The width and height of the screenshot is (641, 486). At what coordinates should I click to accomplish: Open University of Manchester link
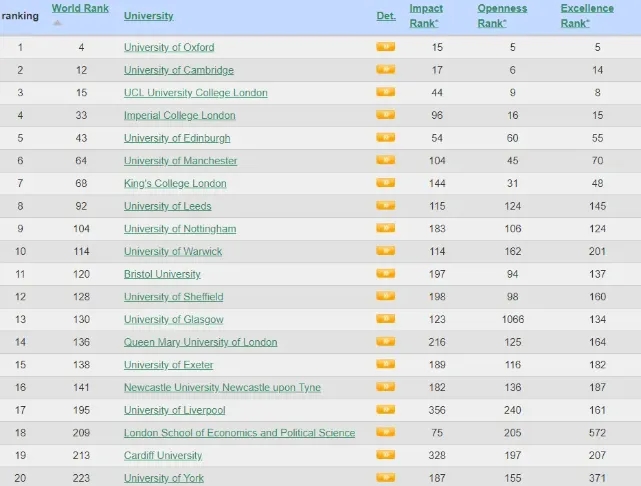(x=180, y=161)
